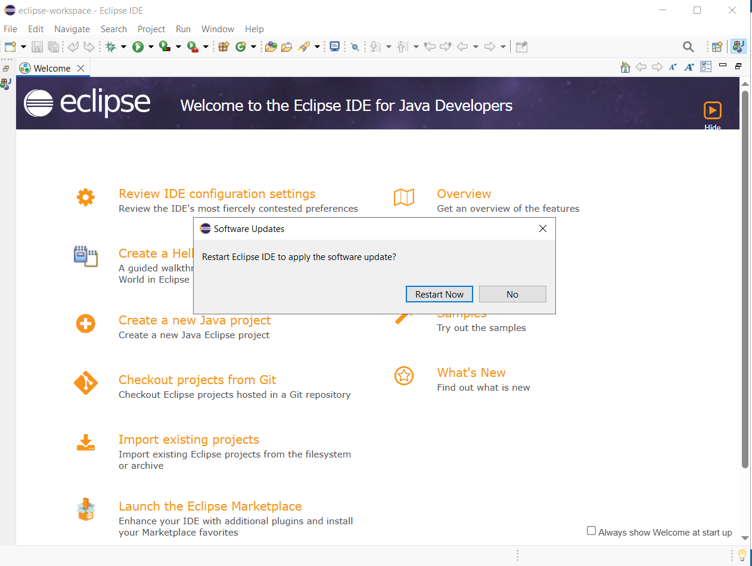Click the Restore icon on left trim
Image resolution: width=752 pixels, height=566 pixels.
point(6,68)
